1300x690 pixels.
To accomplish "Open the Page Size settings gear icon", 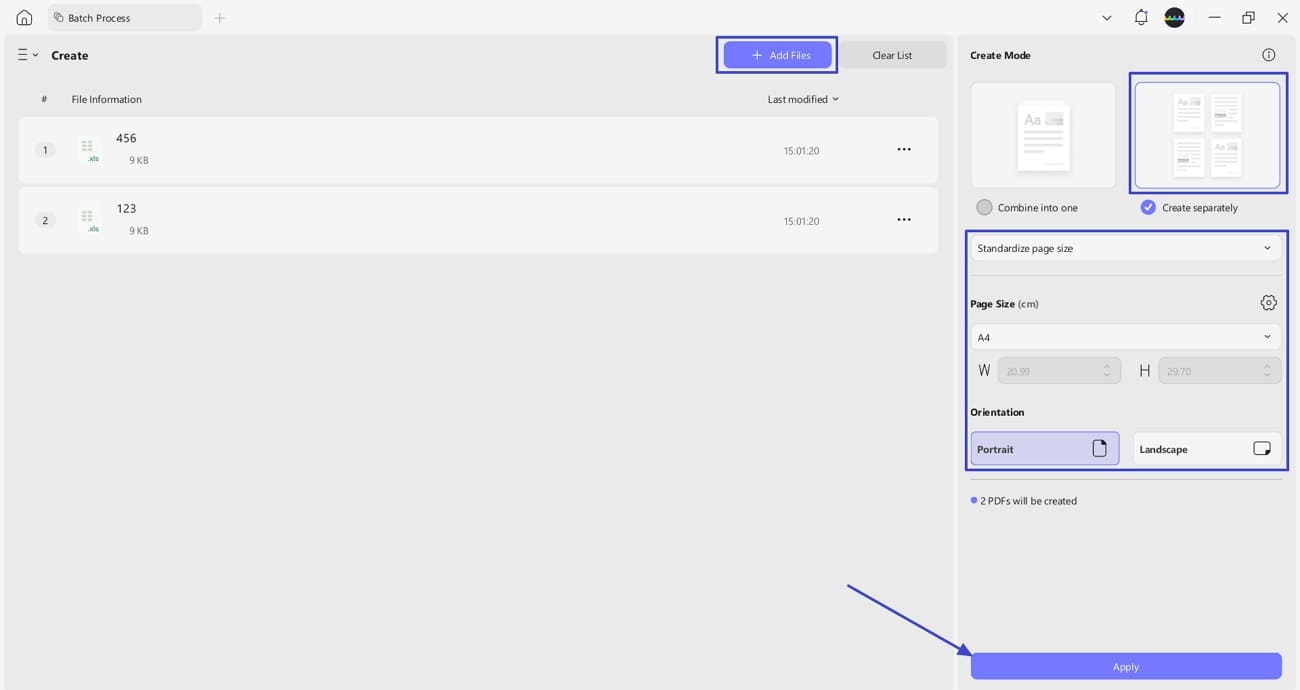I will click(x=1268, y=302).
